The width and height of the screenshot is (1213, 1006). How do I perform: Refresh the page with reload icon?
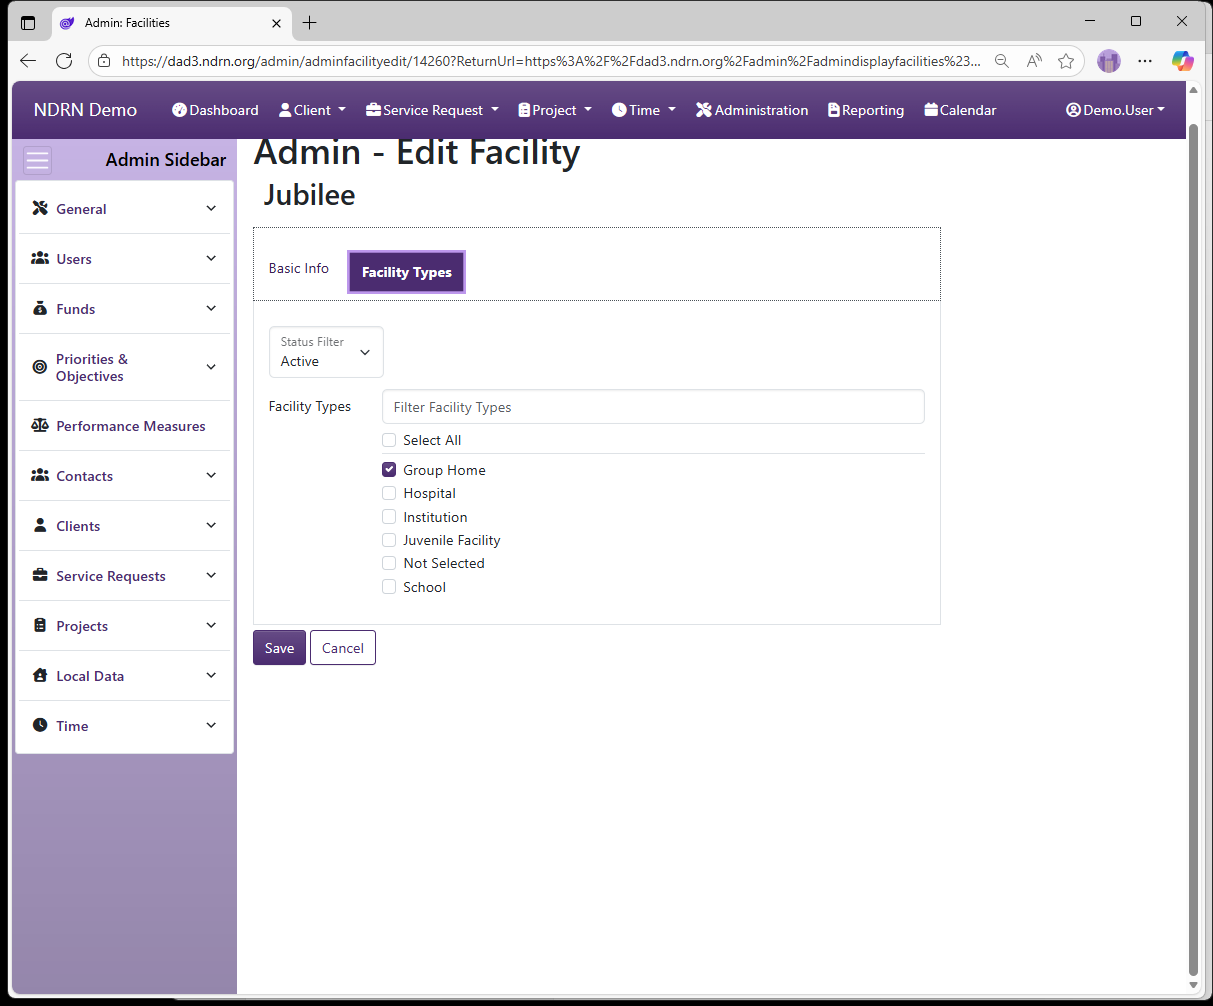pyautogui.click(x=64, y=61)
